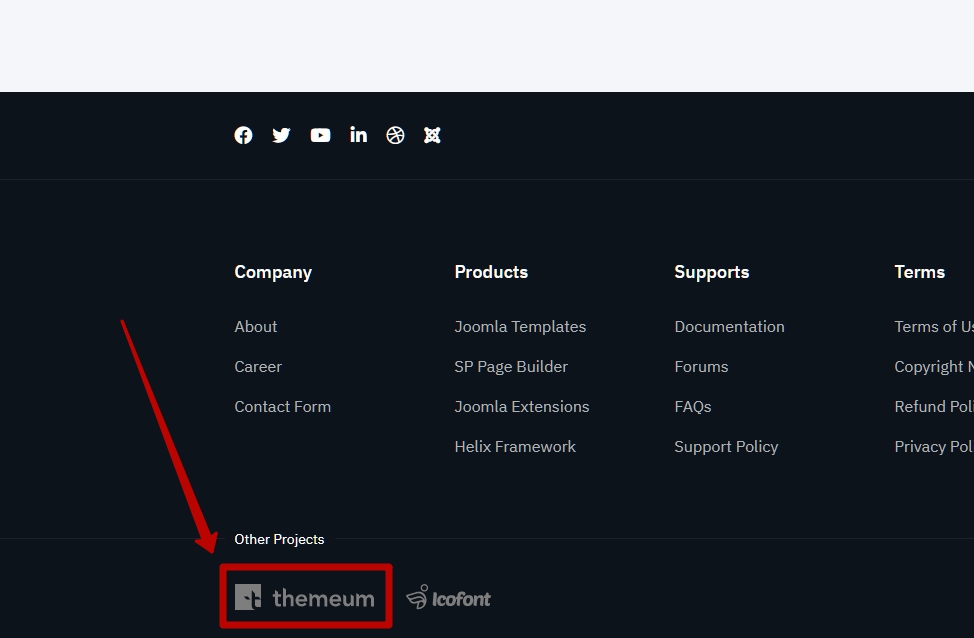Visit the LinkedIn profile icon
The image size is (974, 638).
click(358, 135)
